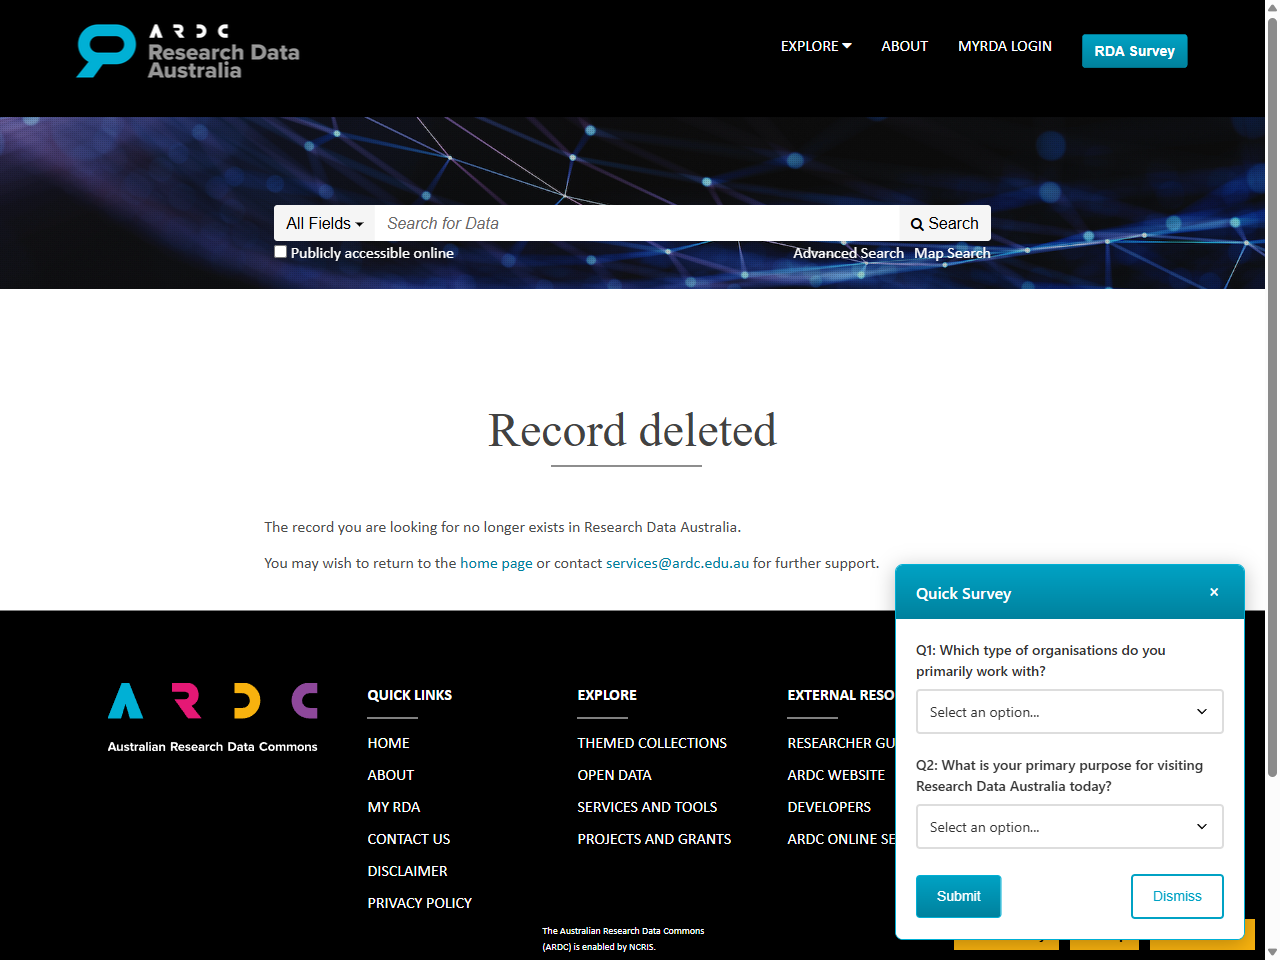Dismiss the Quick Survey
The width and height of the screenshot is (1280, 960).
pos(1176,896)
